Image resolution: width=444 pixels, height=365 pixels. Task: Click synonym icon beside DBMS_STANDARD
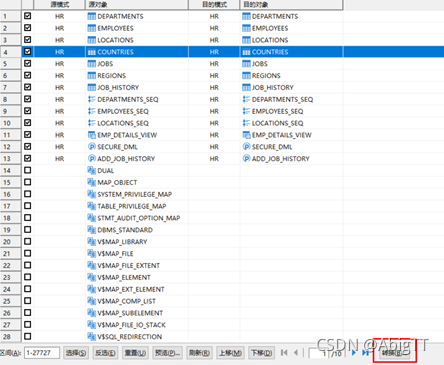coord(91,230)
